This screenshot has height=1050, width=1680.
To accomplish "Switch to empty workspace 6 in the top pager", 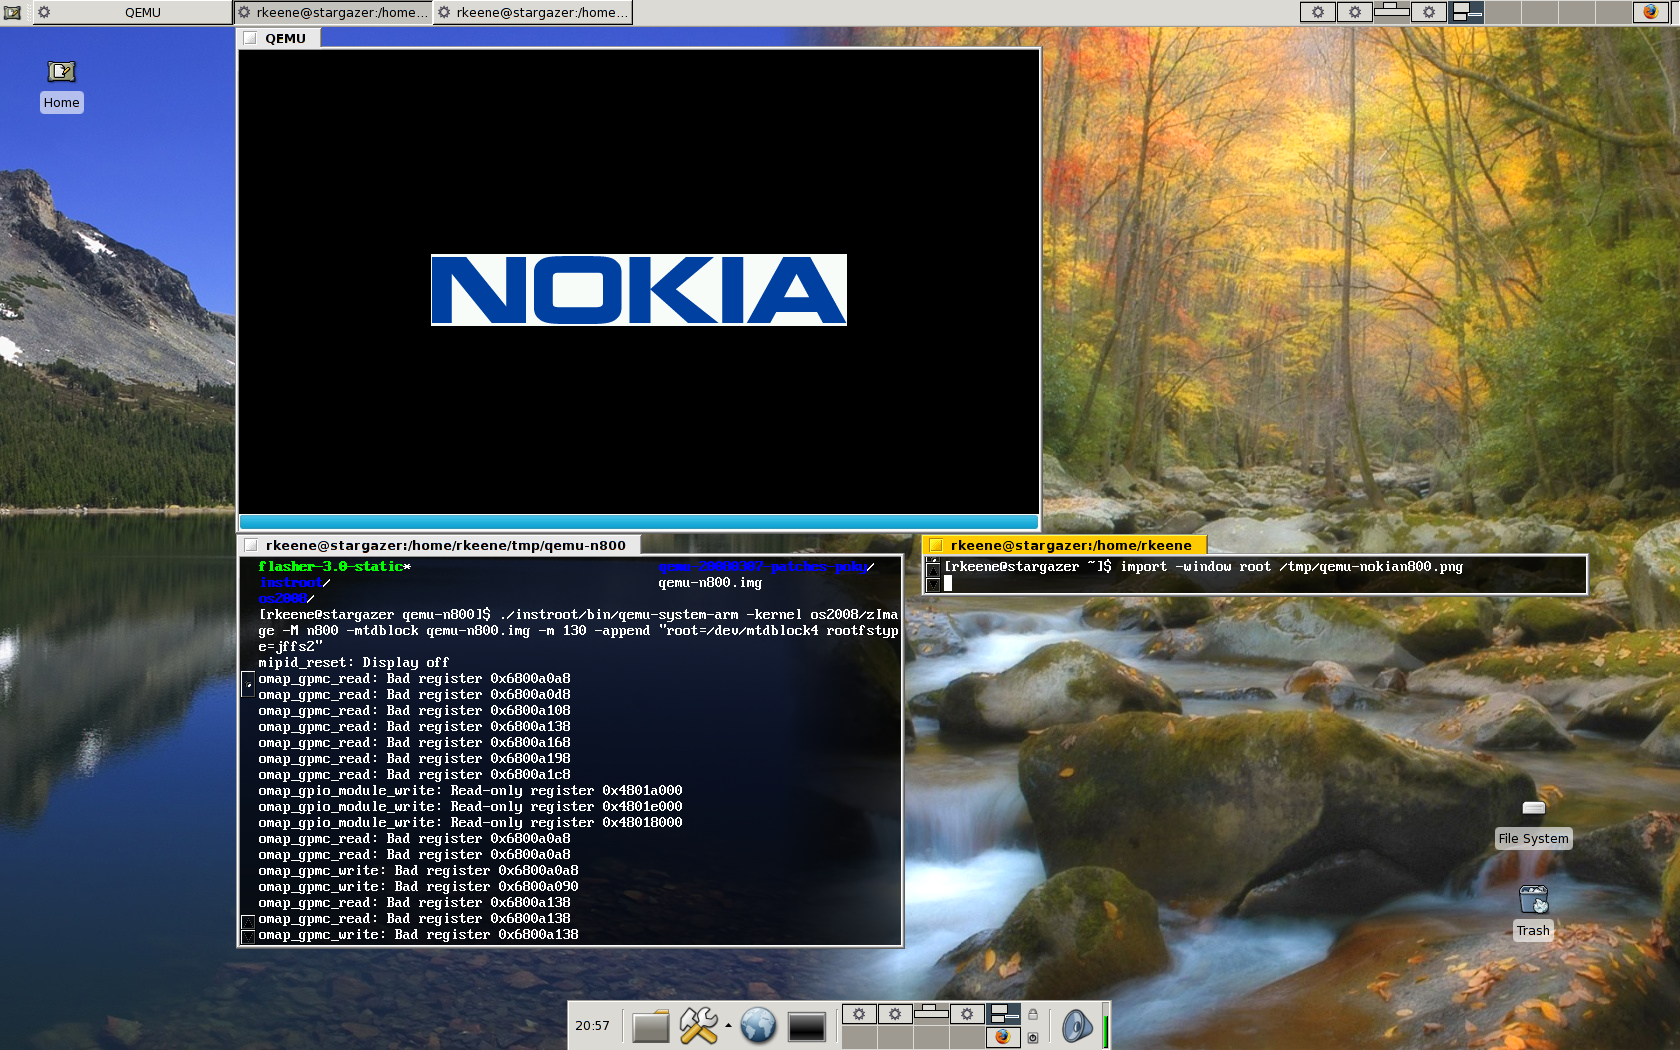I will coord(1503,12).
